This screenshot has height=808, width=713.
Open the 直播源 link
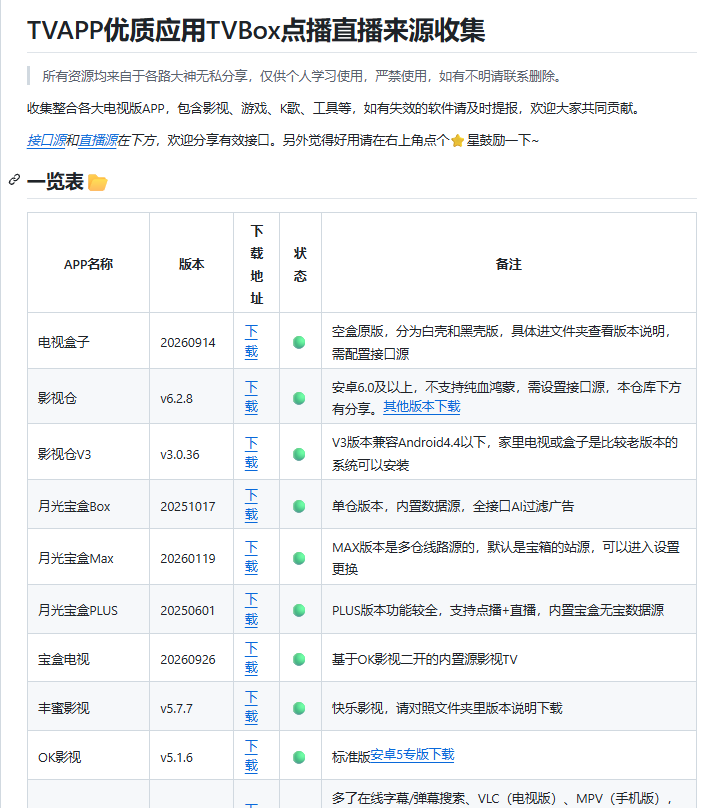98,140
